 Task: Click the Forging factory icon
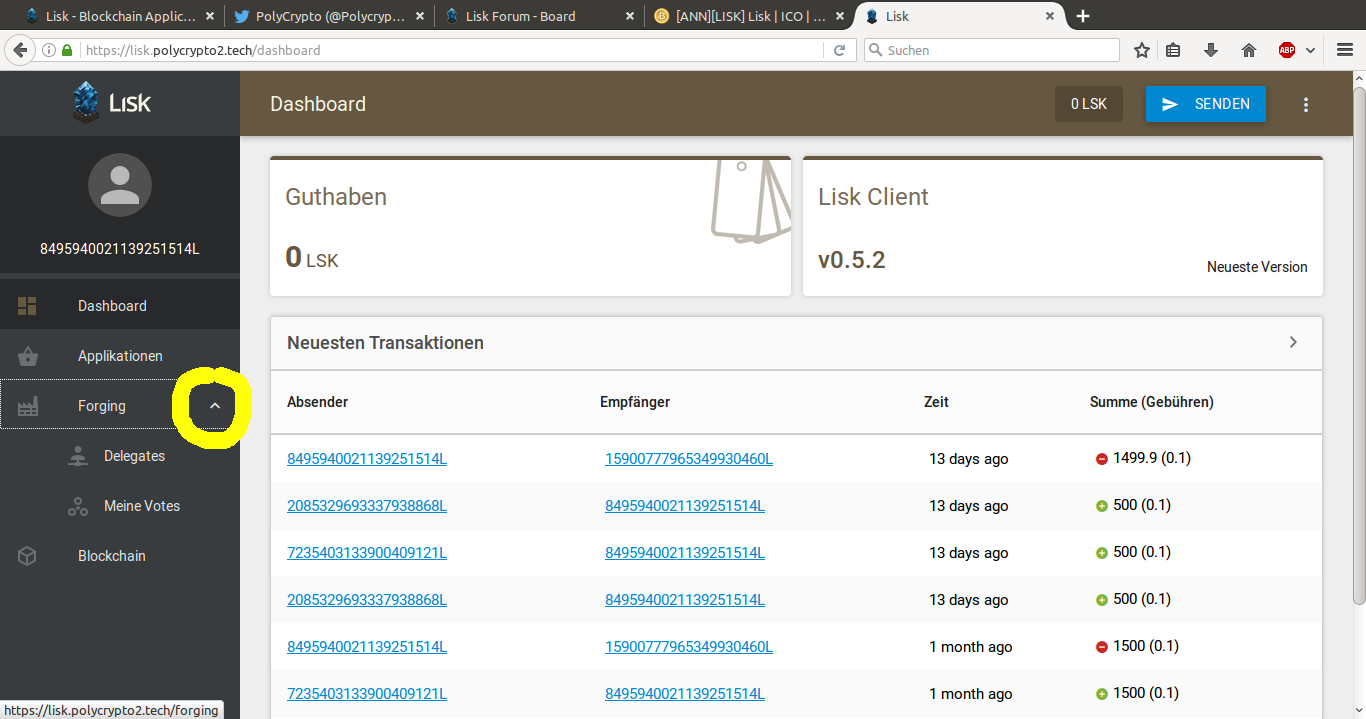[27, 406]
